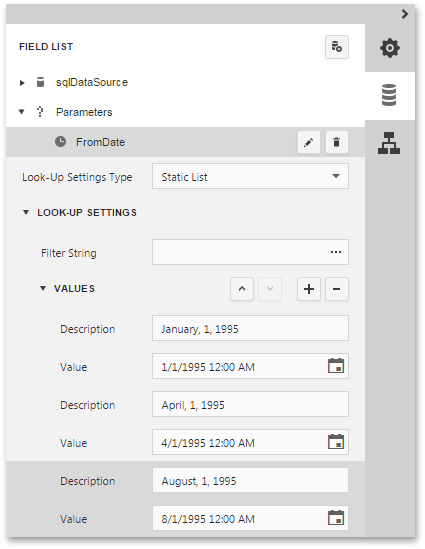This screenshot has height=549, width=425.
Task: Collapse the LOOK-UP SETTINGS section
Action: (26, 212)
